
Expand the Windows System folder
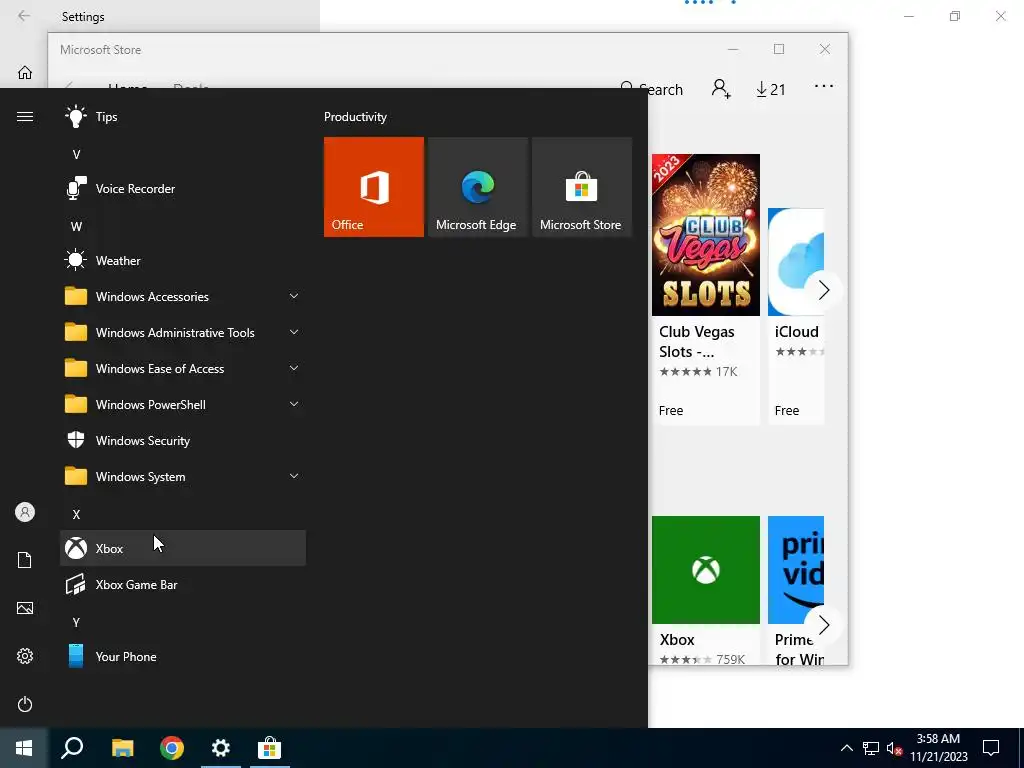click(183, 477)
